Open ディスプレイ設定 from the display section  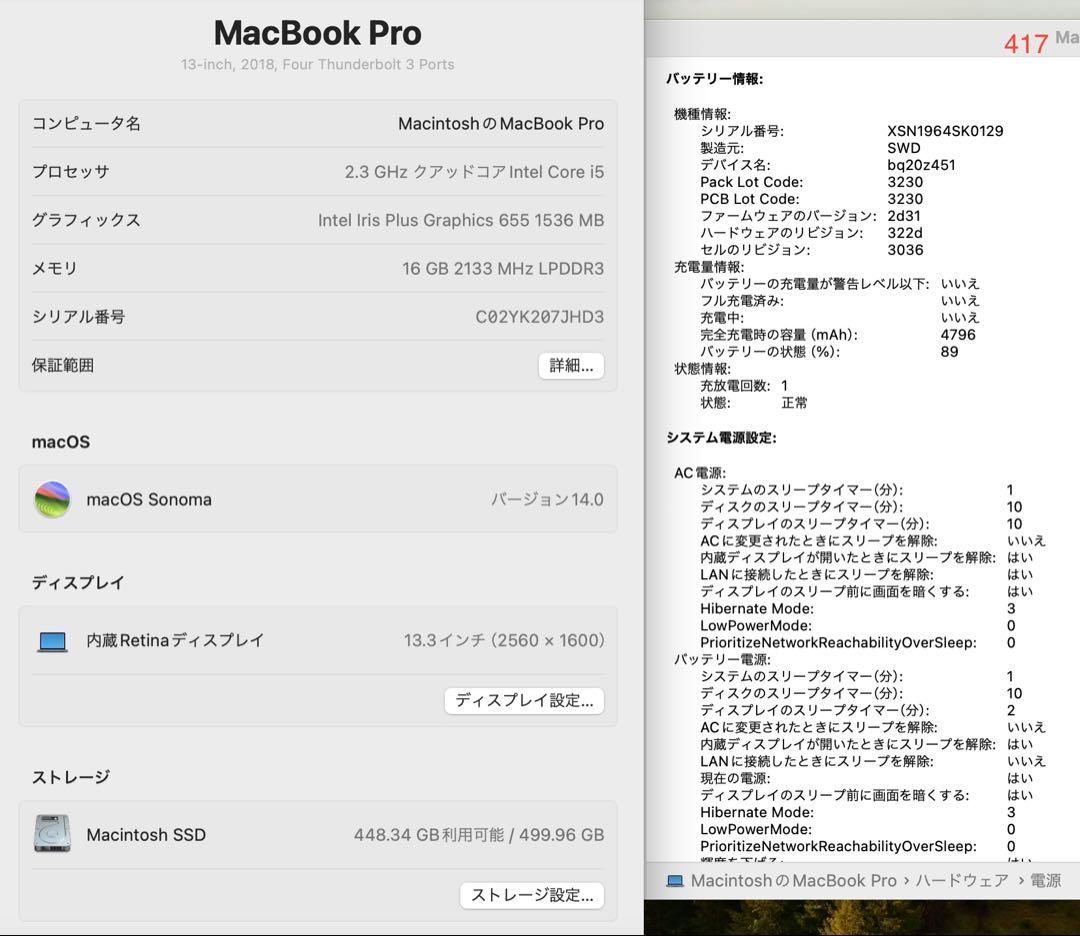coord(523,701)
